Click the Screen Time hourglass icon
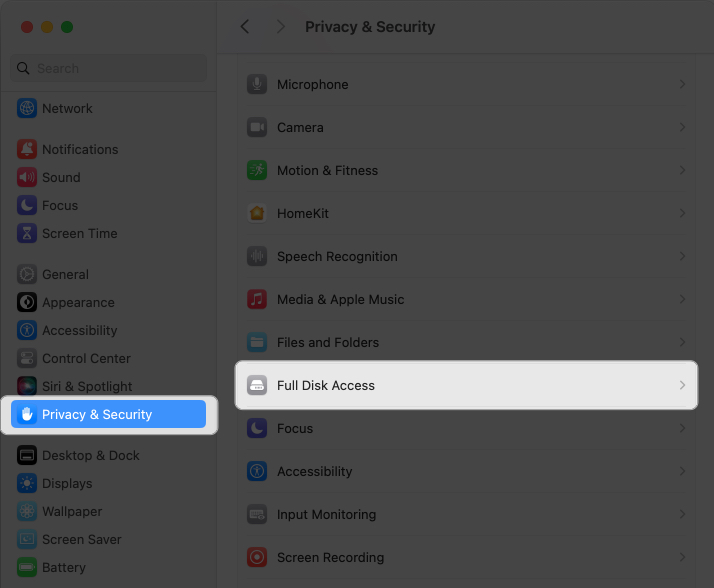The height and width of the screenshot is (588, 714). pos(27,233)
